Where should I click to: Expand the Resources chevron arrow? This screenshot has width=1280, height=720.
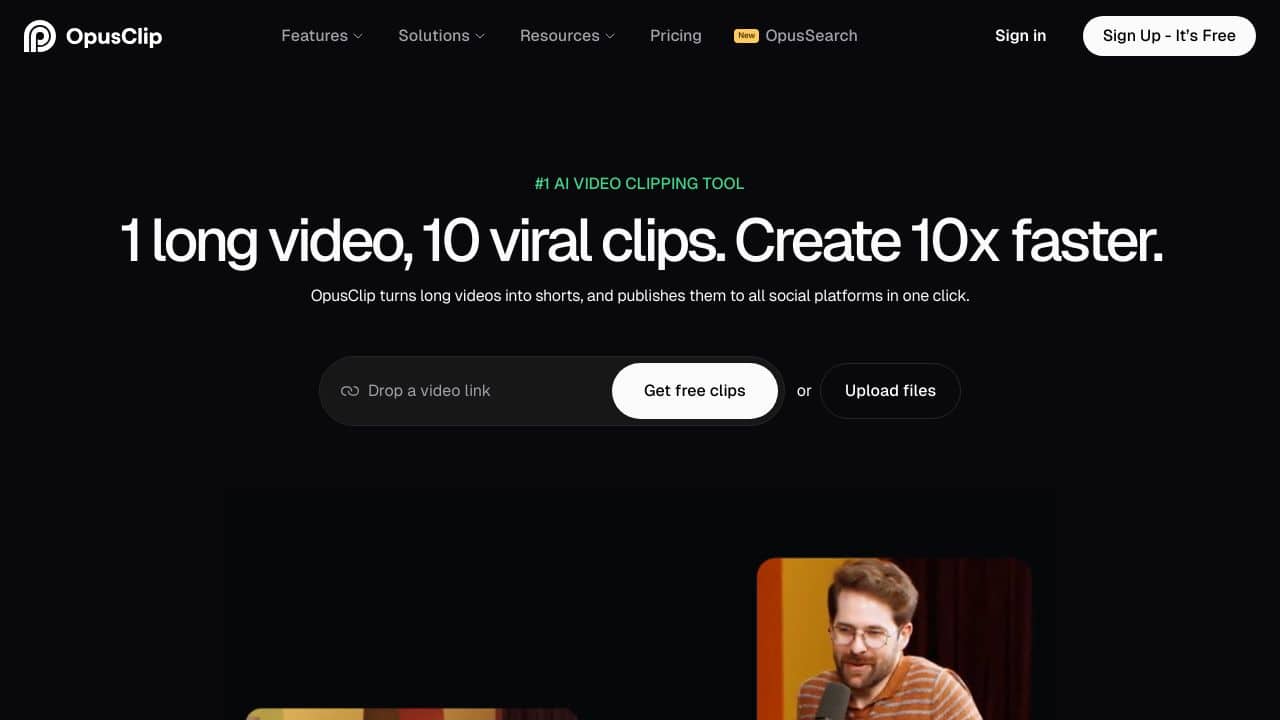pos(610,36)
